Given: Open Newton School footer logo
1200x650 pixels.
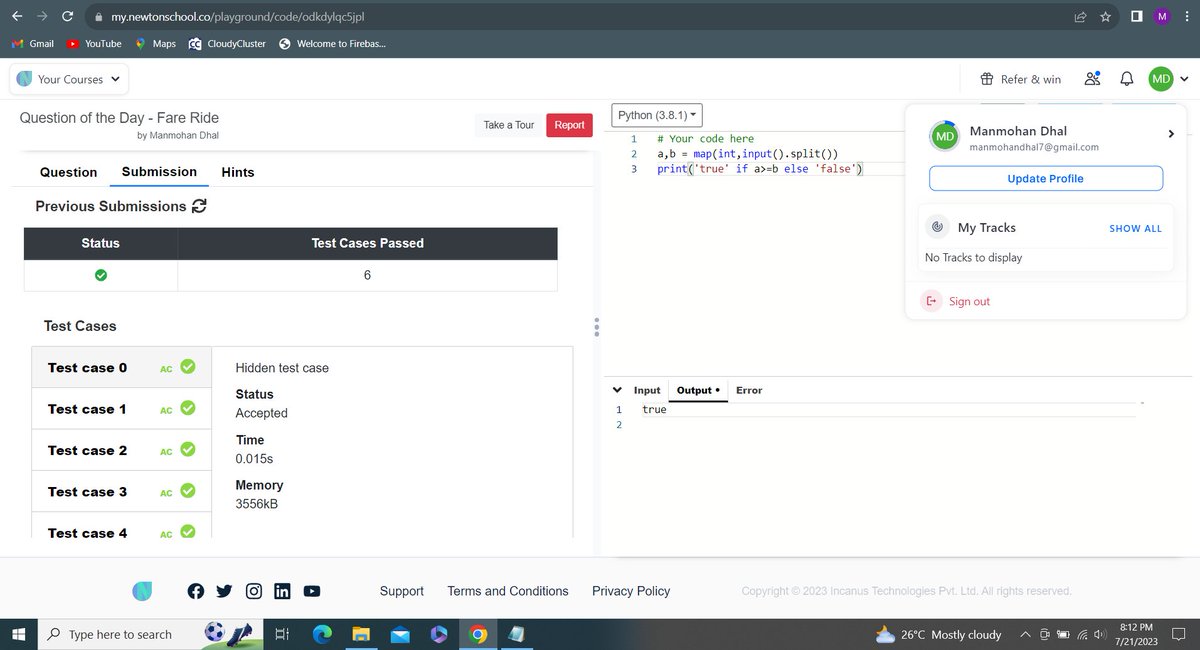Looking at the screenshot, I should [142, 591].
